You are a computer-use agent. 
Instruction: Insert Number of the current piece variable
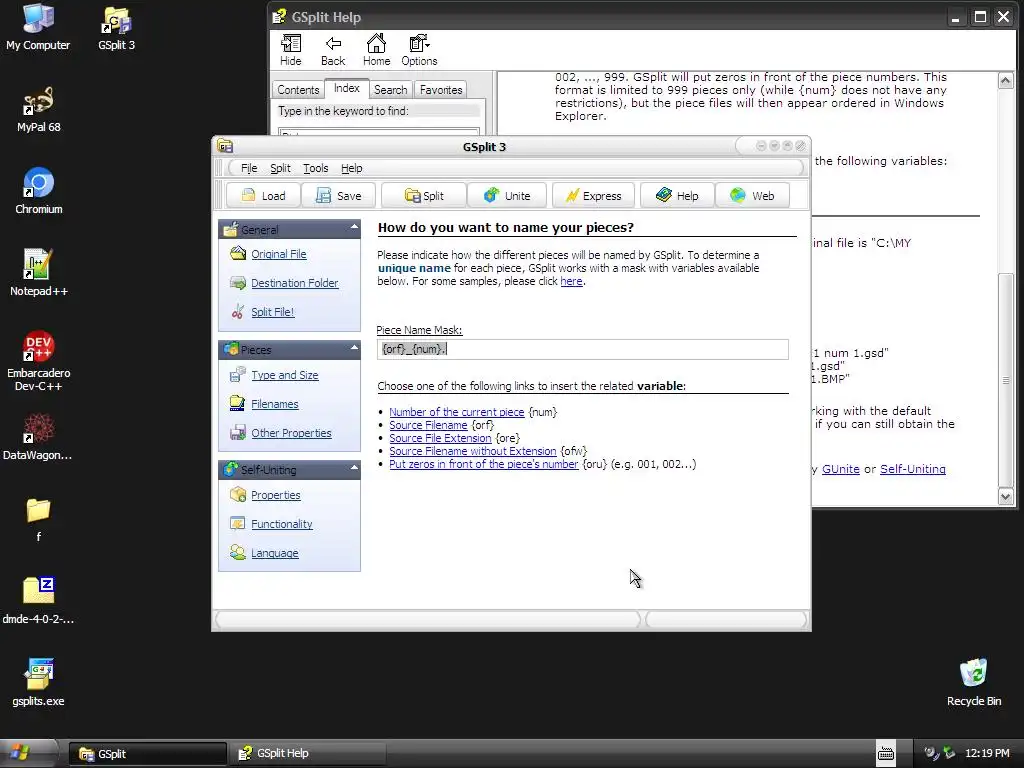point(456,412)
